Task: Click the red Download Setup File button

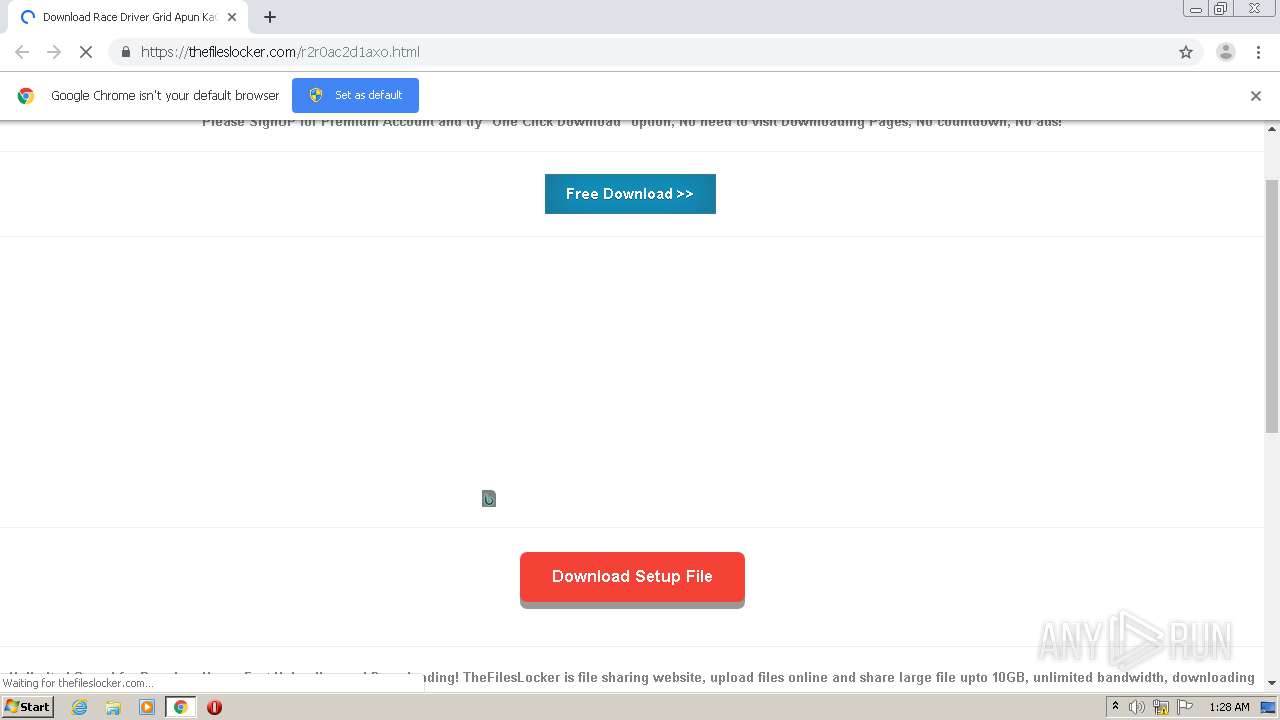Action: pyautogui.click(x=632, y=577)
